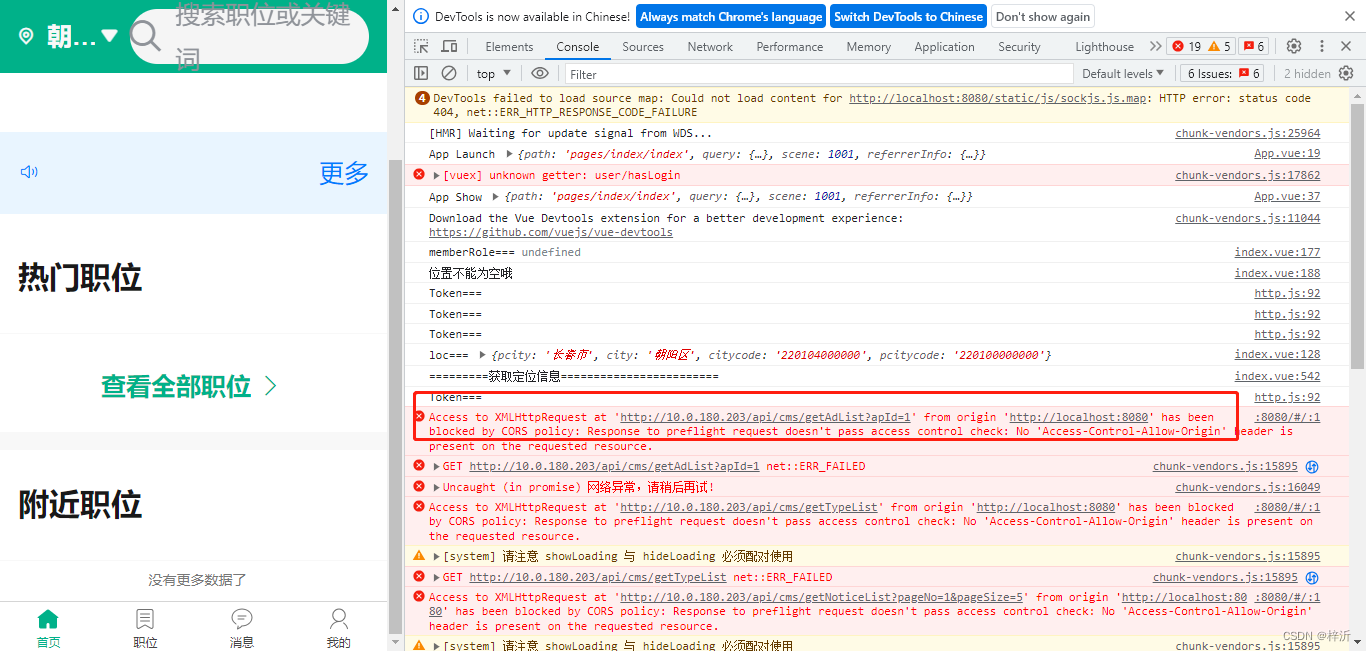Switch to the Network tab
The image size is (1366, 651).
tap(710, 47)
